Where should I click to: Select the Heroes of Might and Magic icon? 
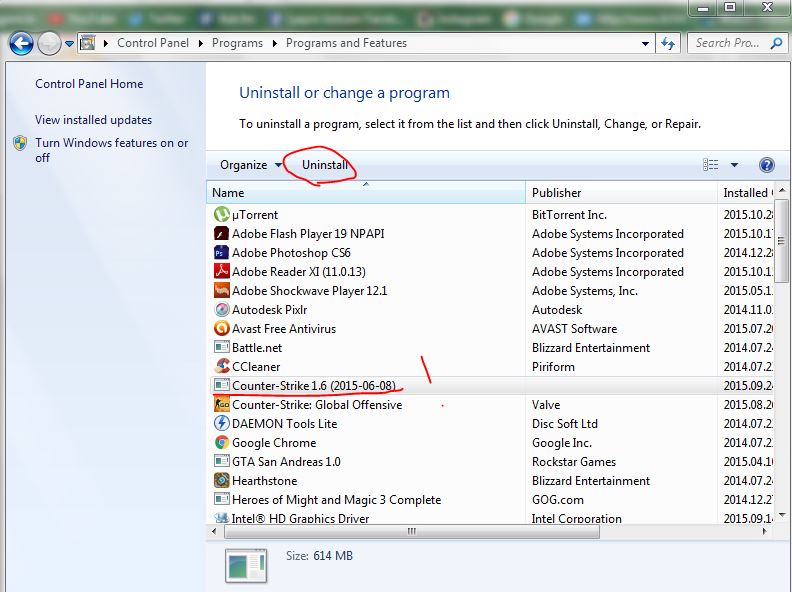pyautogui.click(x=221, y=500)
